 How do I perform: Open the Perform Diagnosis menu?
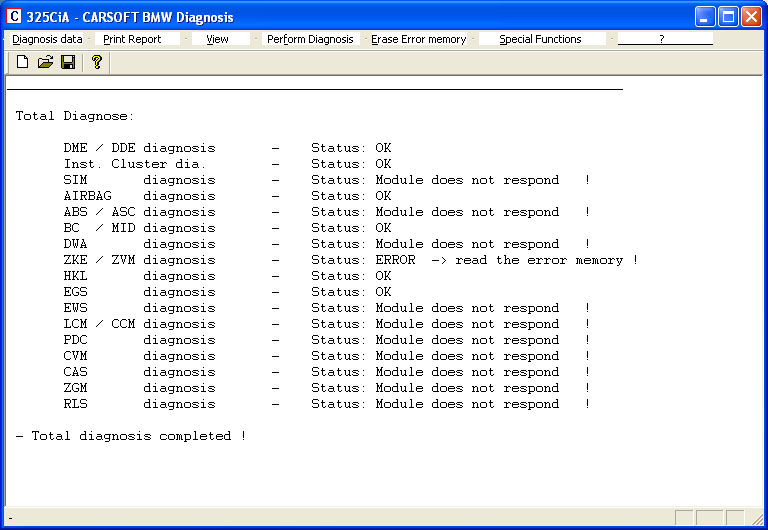coord(310,39)
